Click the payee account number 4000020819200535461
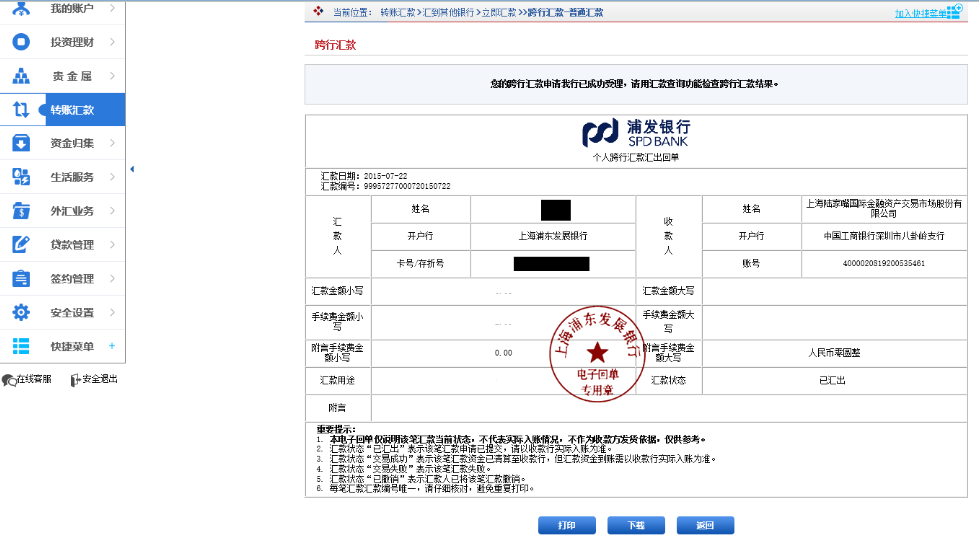This screenshot has height=540, width=979. coord(884,263)
